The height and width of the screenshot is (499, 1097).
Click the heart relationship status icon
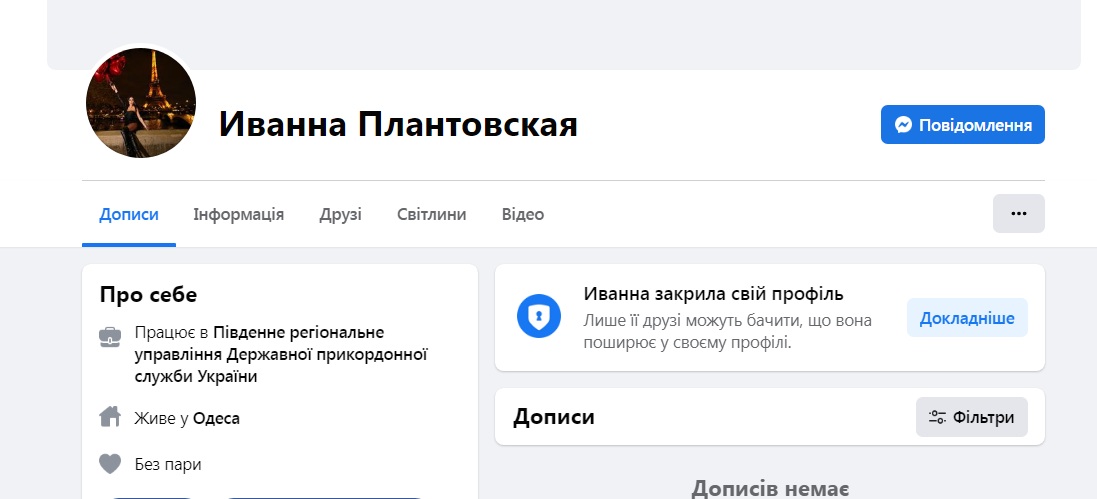pos(110,464)
